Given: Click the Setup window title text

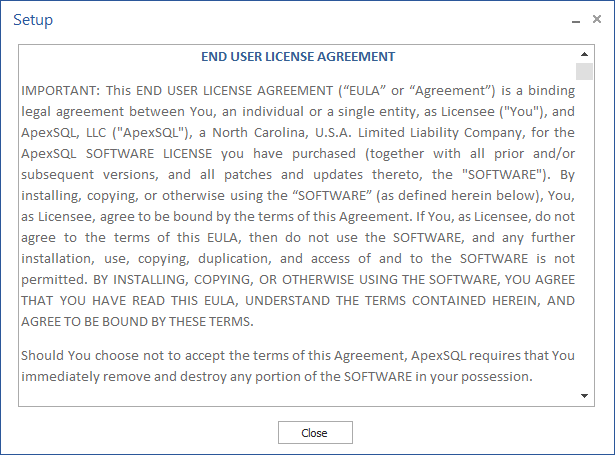Looking at the screenshot, I should click(33, 20).
